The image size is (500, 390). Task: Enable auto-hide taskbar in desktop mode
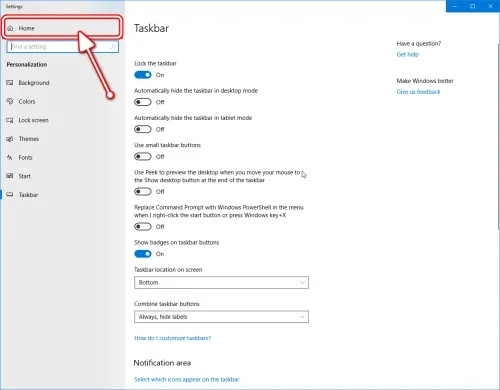pos(143,102)
